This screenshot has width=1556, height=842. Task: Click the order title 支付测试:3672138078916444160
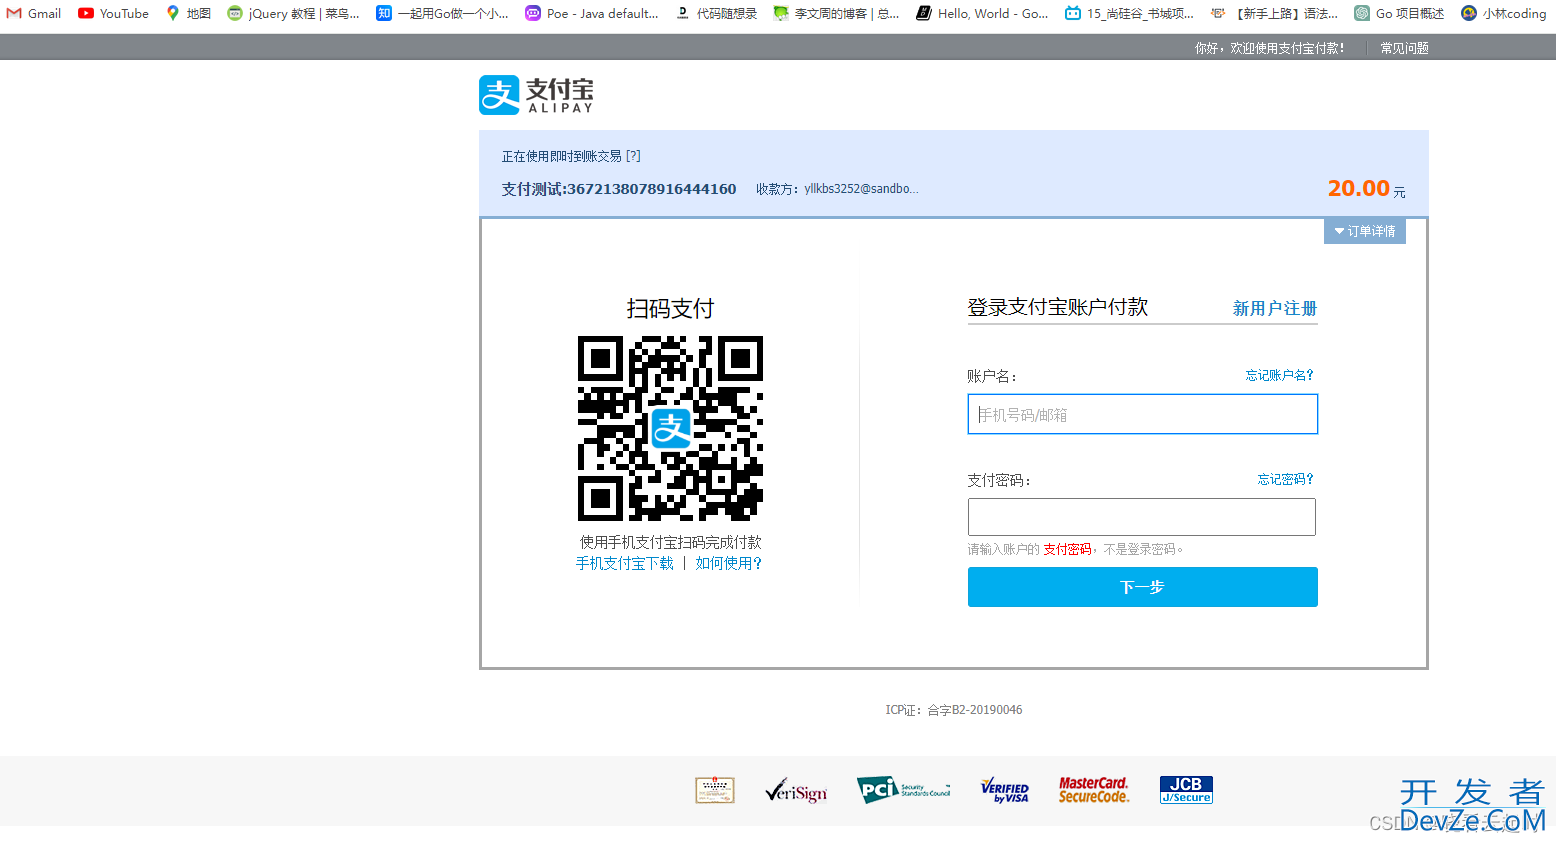[x=619, y=189]
